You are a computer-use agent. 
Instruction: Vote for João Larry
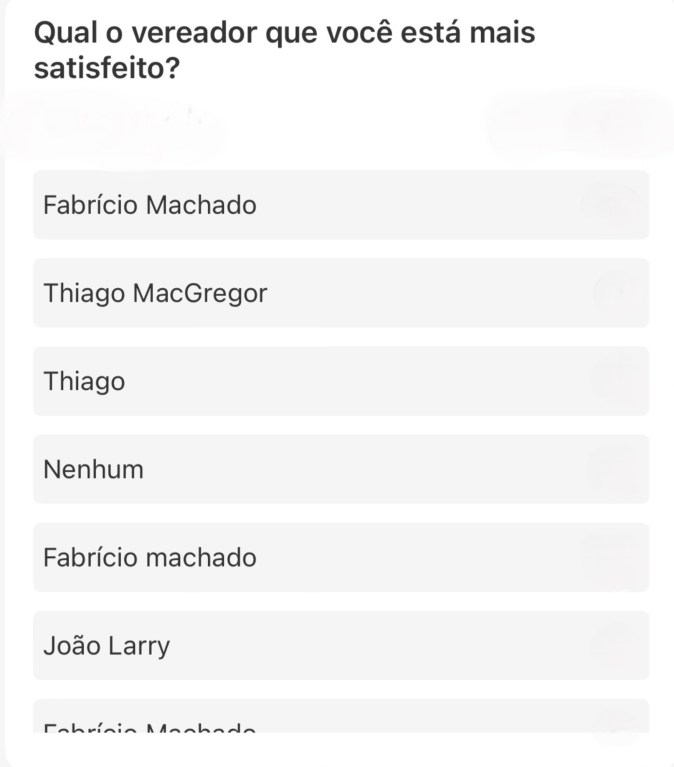[300, 645]
